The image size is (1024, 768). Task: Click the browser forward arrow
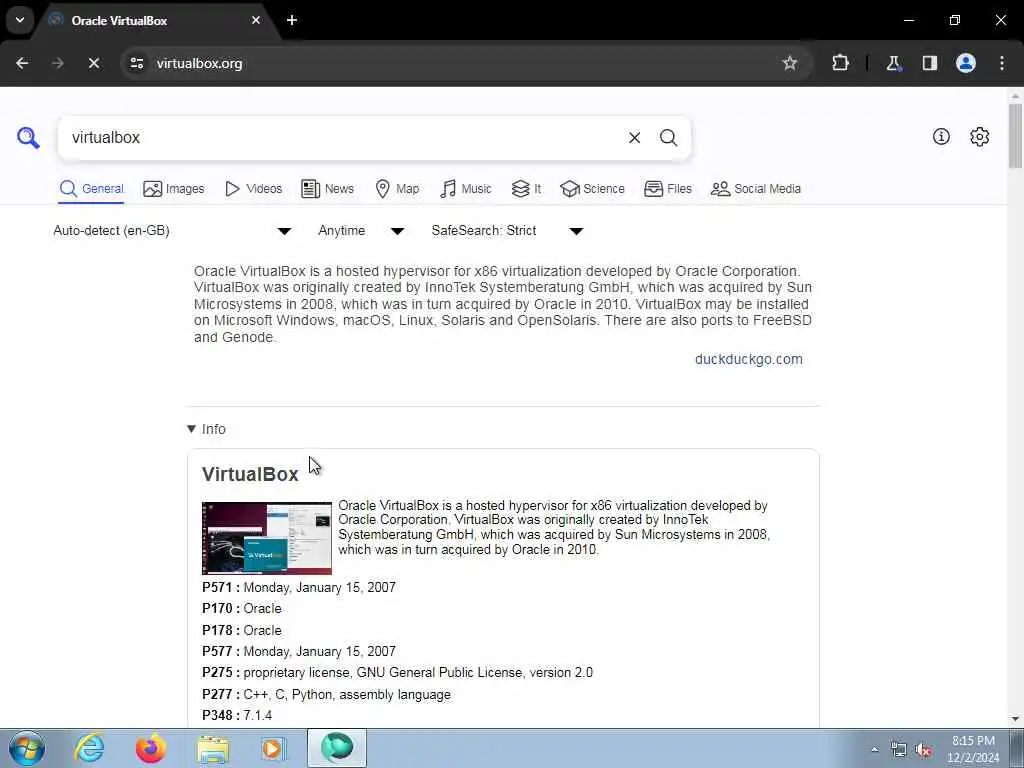[58, 63]
